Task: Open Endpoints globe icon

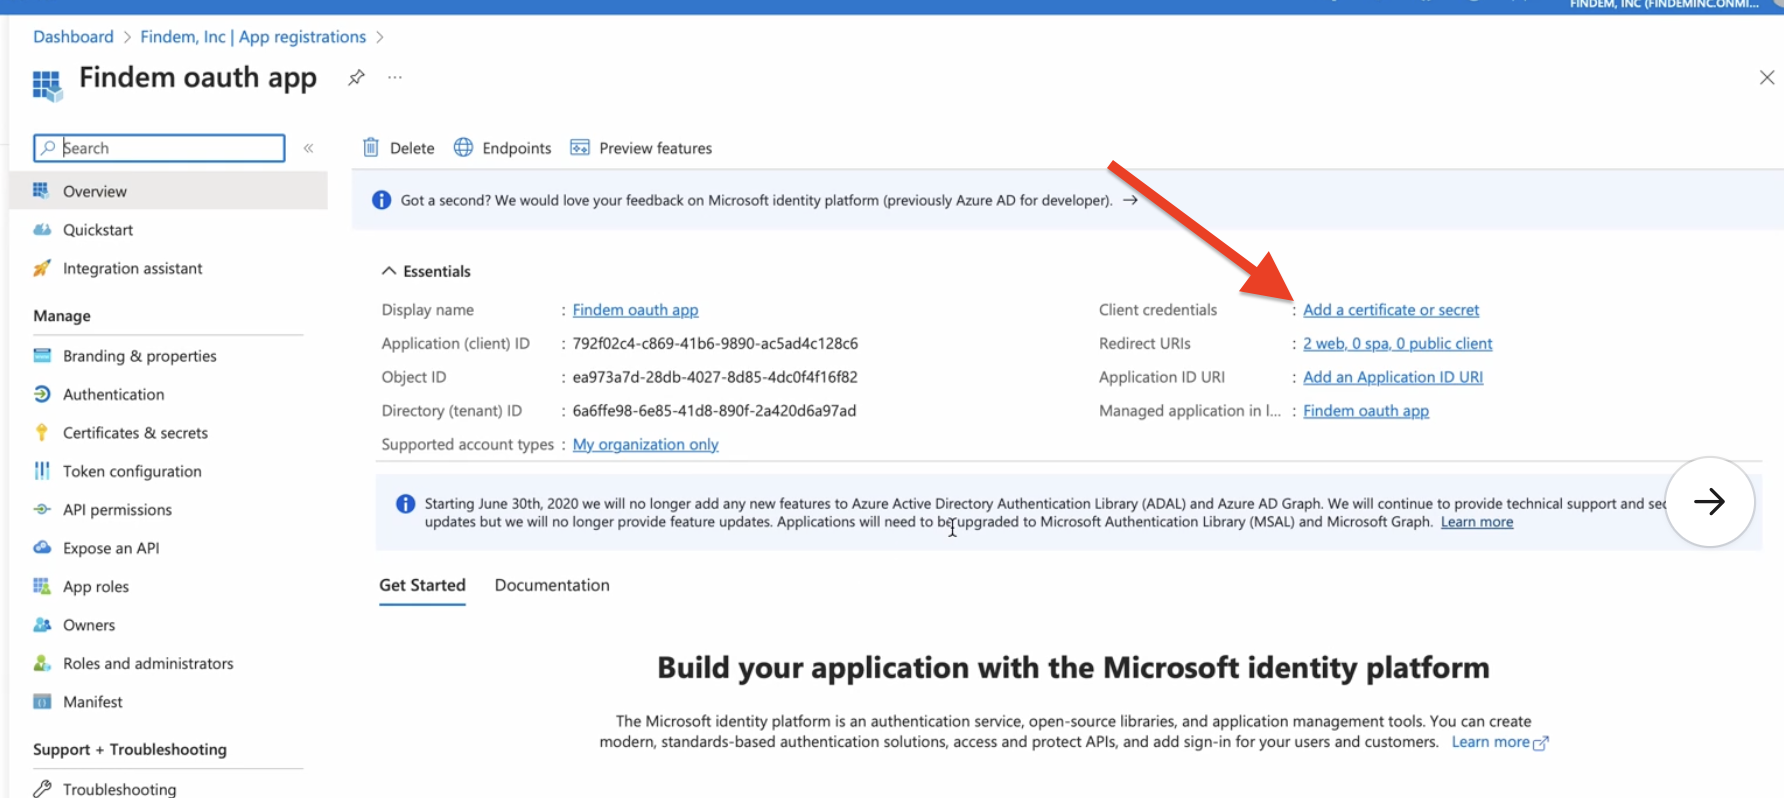Action: point(463,147)
